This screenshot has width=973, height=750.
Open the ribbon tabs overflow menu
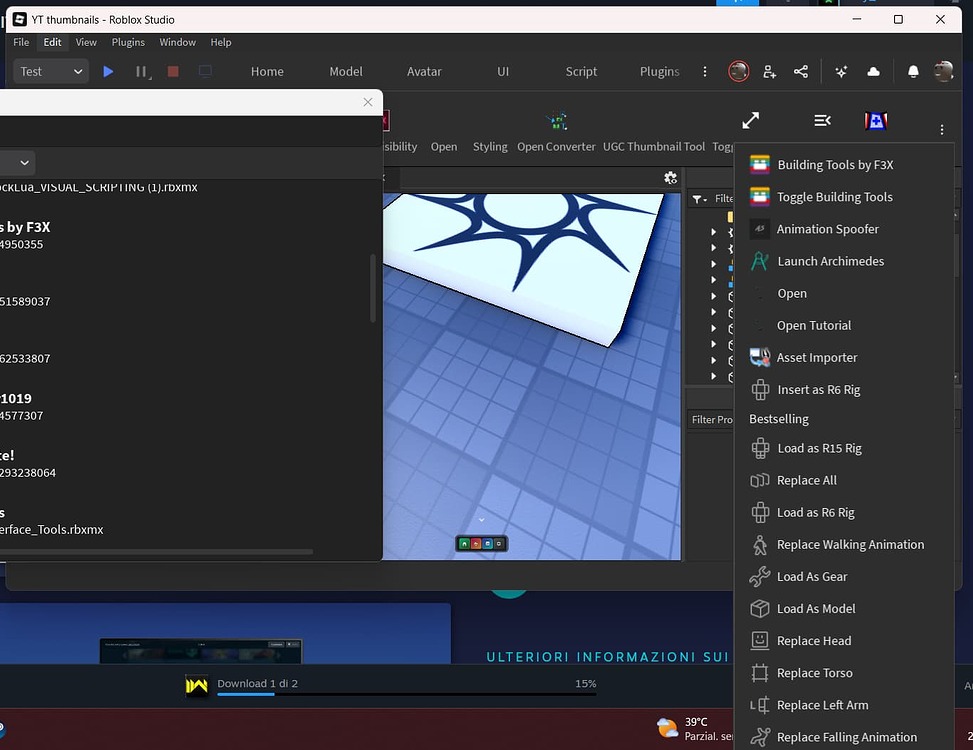(x=705, y=71)
